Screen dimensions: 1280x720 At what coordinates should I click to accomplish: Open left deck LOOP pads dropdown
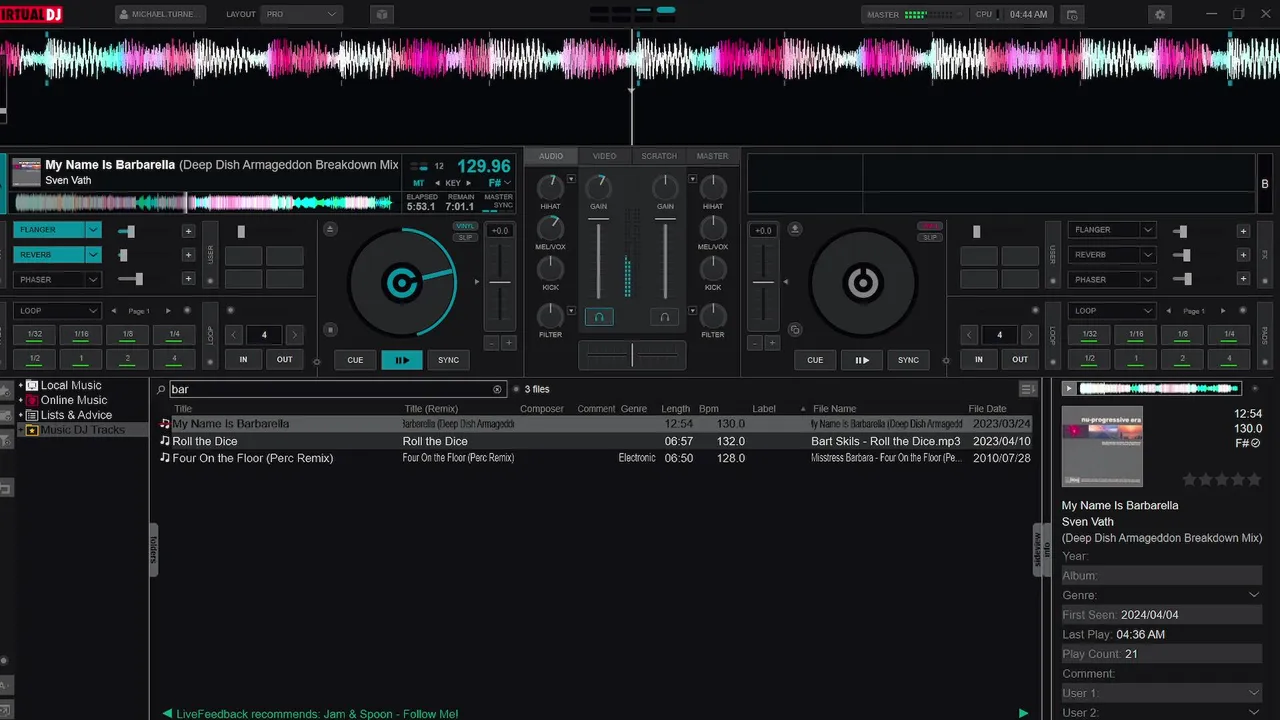57,311
